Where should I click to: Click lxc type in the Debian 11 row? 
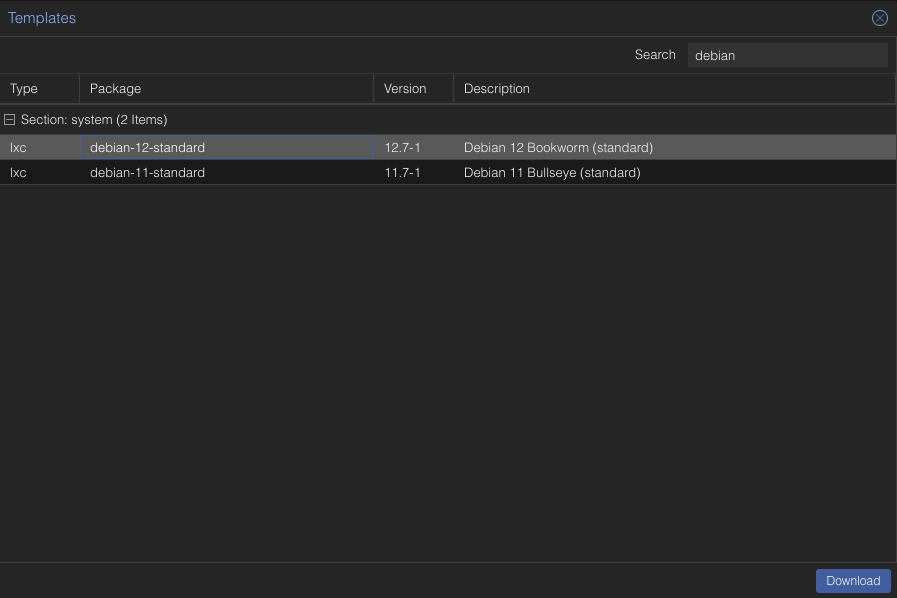18,173
